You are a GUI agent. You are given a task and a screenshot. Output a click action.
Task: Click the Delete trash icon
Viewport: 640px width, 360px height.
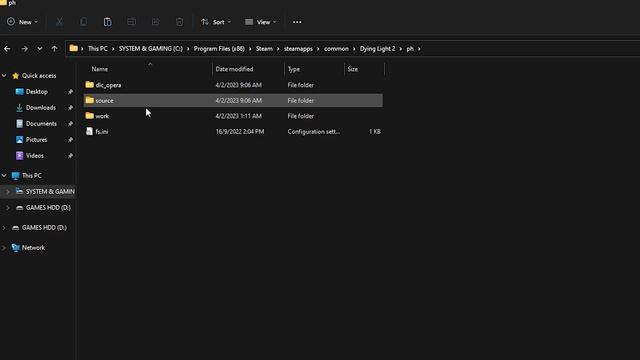click(x=180, y=22)
